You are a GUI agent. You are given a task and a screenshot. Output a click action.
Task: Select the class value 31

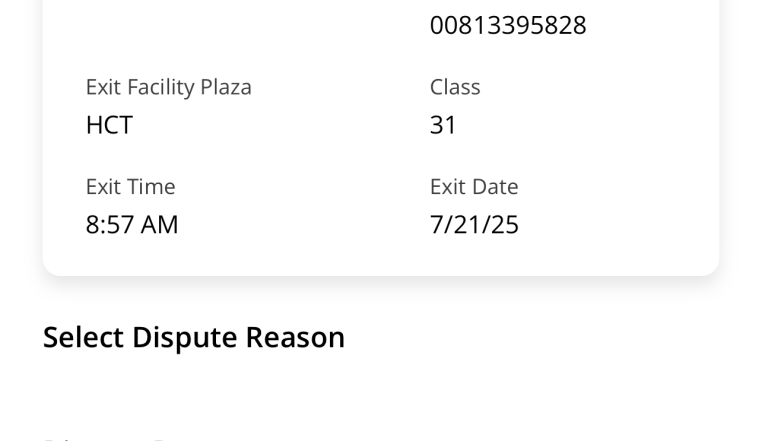coord(443,125)
